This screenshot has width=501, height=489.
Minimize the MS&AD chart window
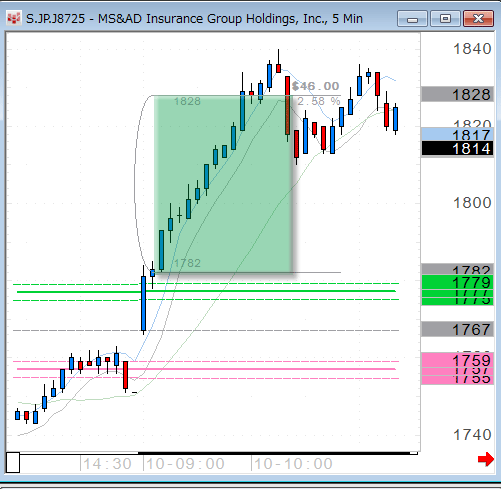point(412,18)
